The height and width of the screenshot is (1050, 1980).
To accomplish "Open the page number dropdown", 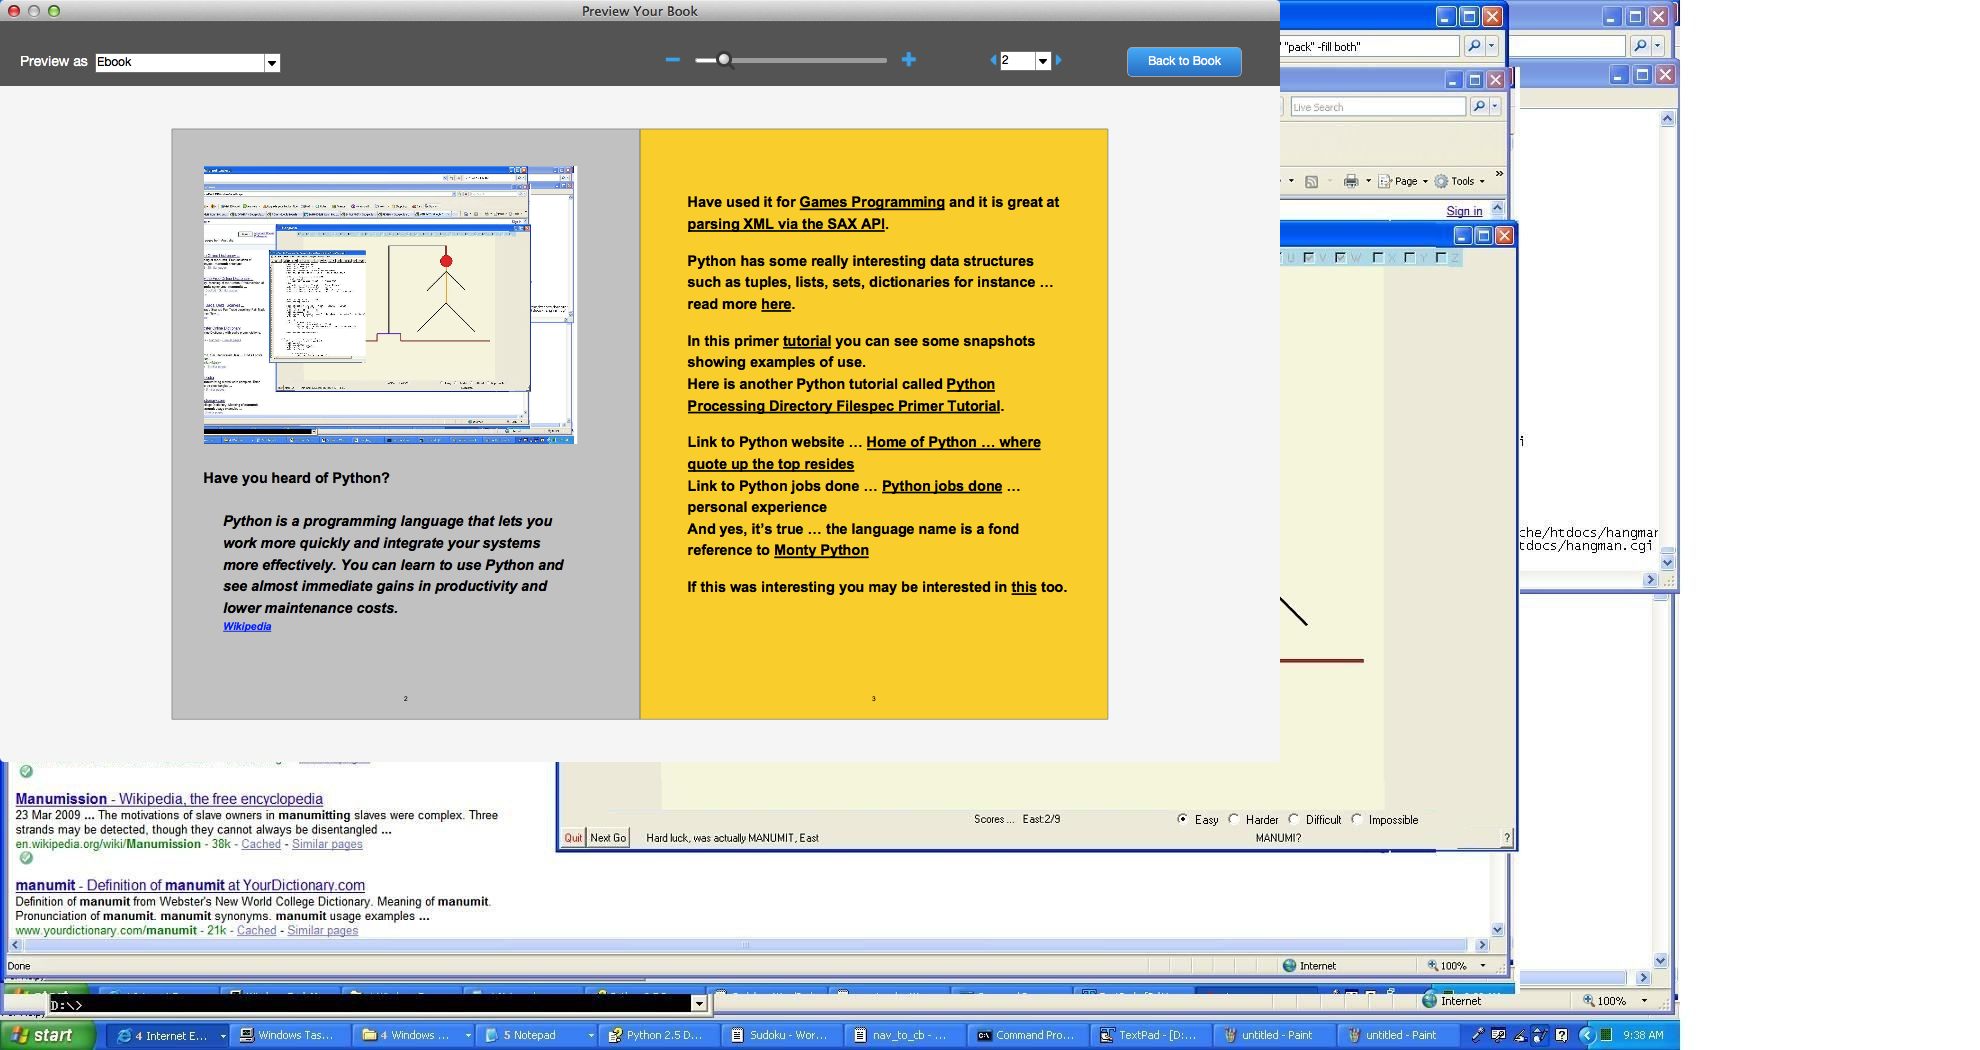I will point(1043,61).
